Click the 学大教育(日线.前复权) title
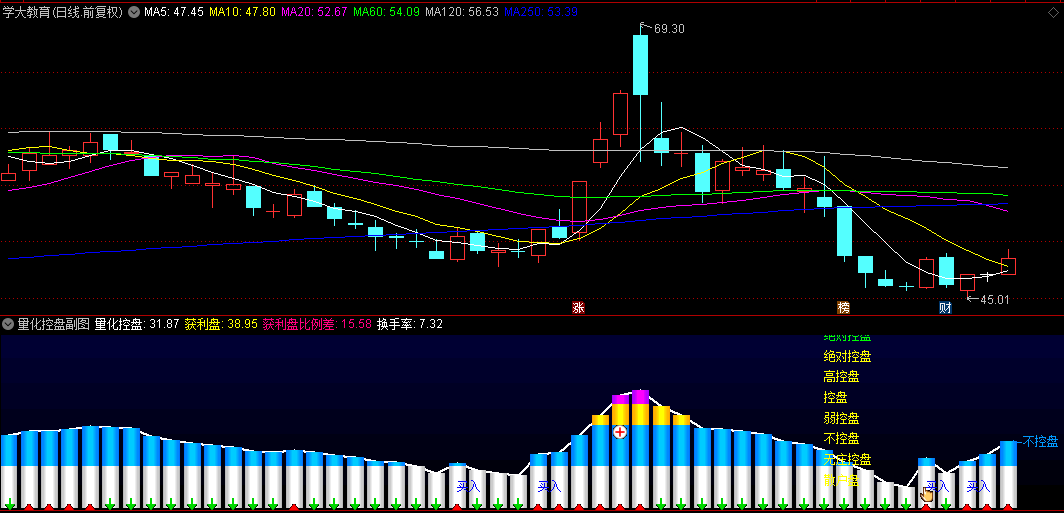Screen dimensions: 1064x513 pyautogui.click(x=63, y=12)
